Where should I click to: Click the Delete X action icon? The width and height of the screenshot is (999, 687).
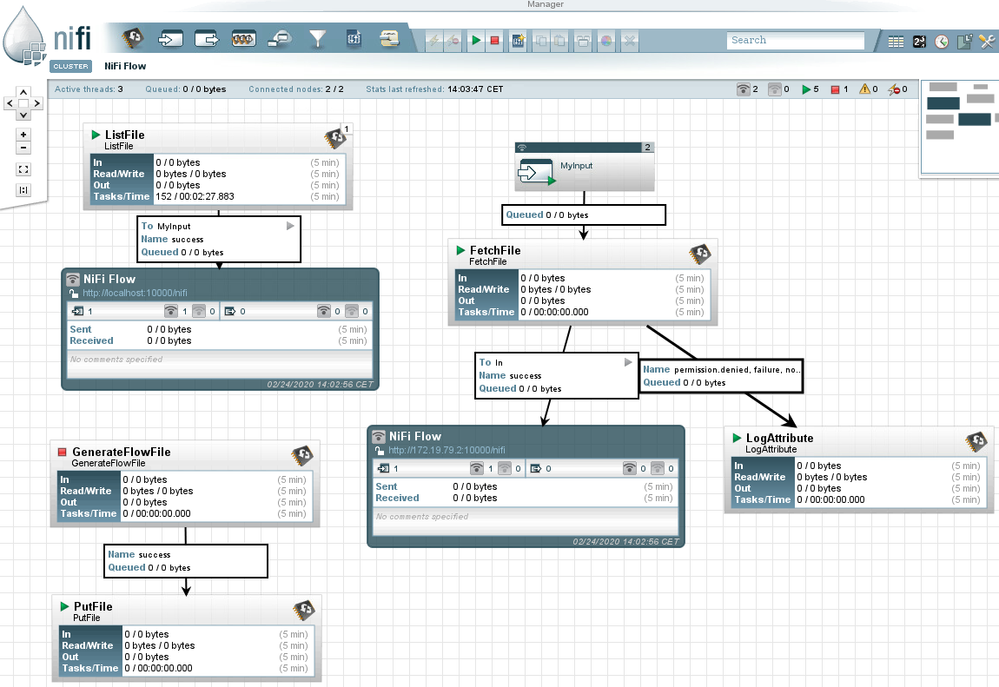click(629, 41)
